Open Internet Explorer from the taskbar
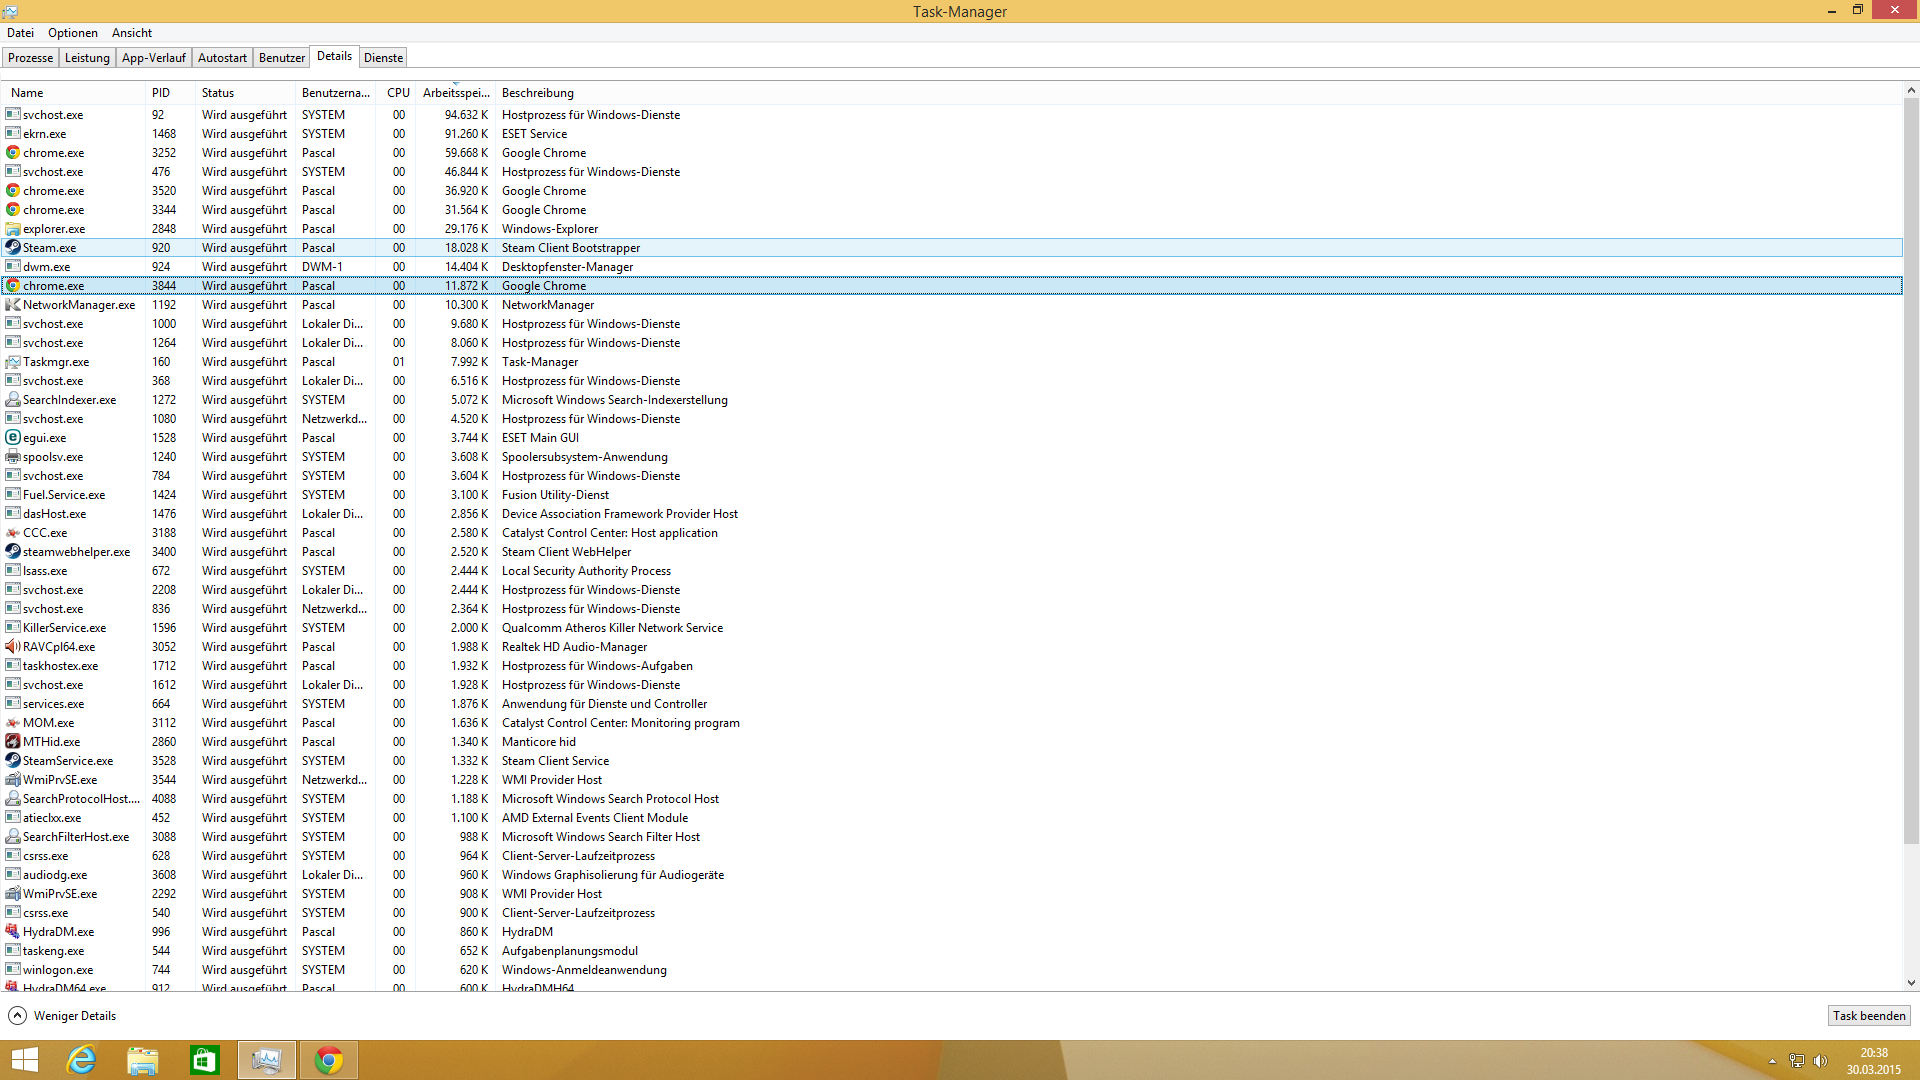 pyautogui.click(x=81, y=1060)
